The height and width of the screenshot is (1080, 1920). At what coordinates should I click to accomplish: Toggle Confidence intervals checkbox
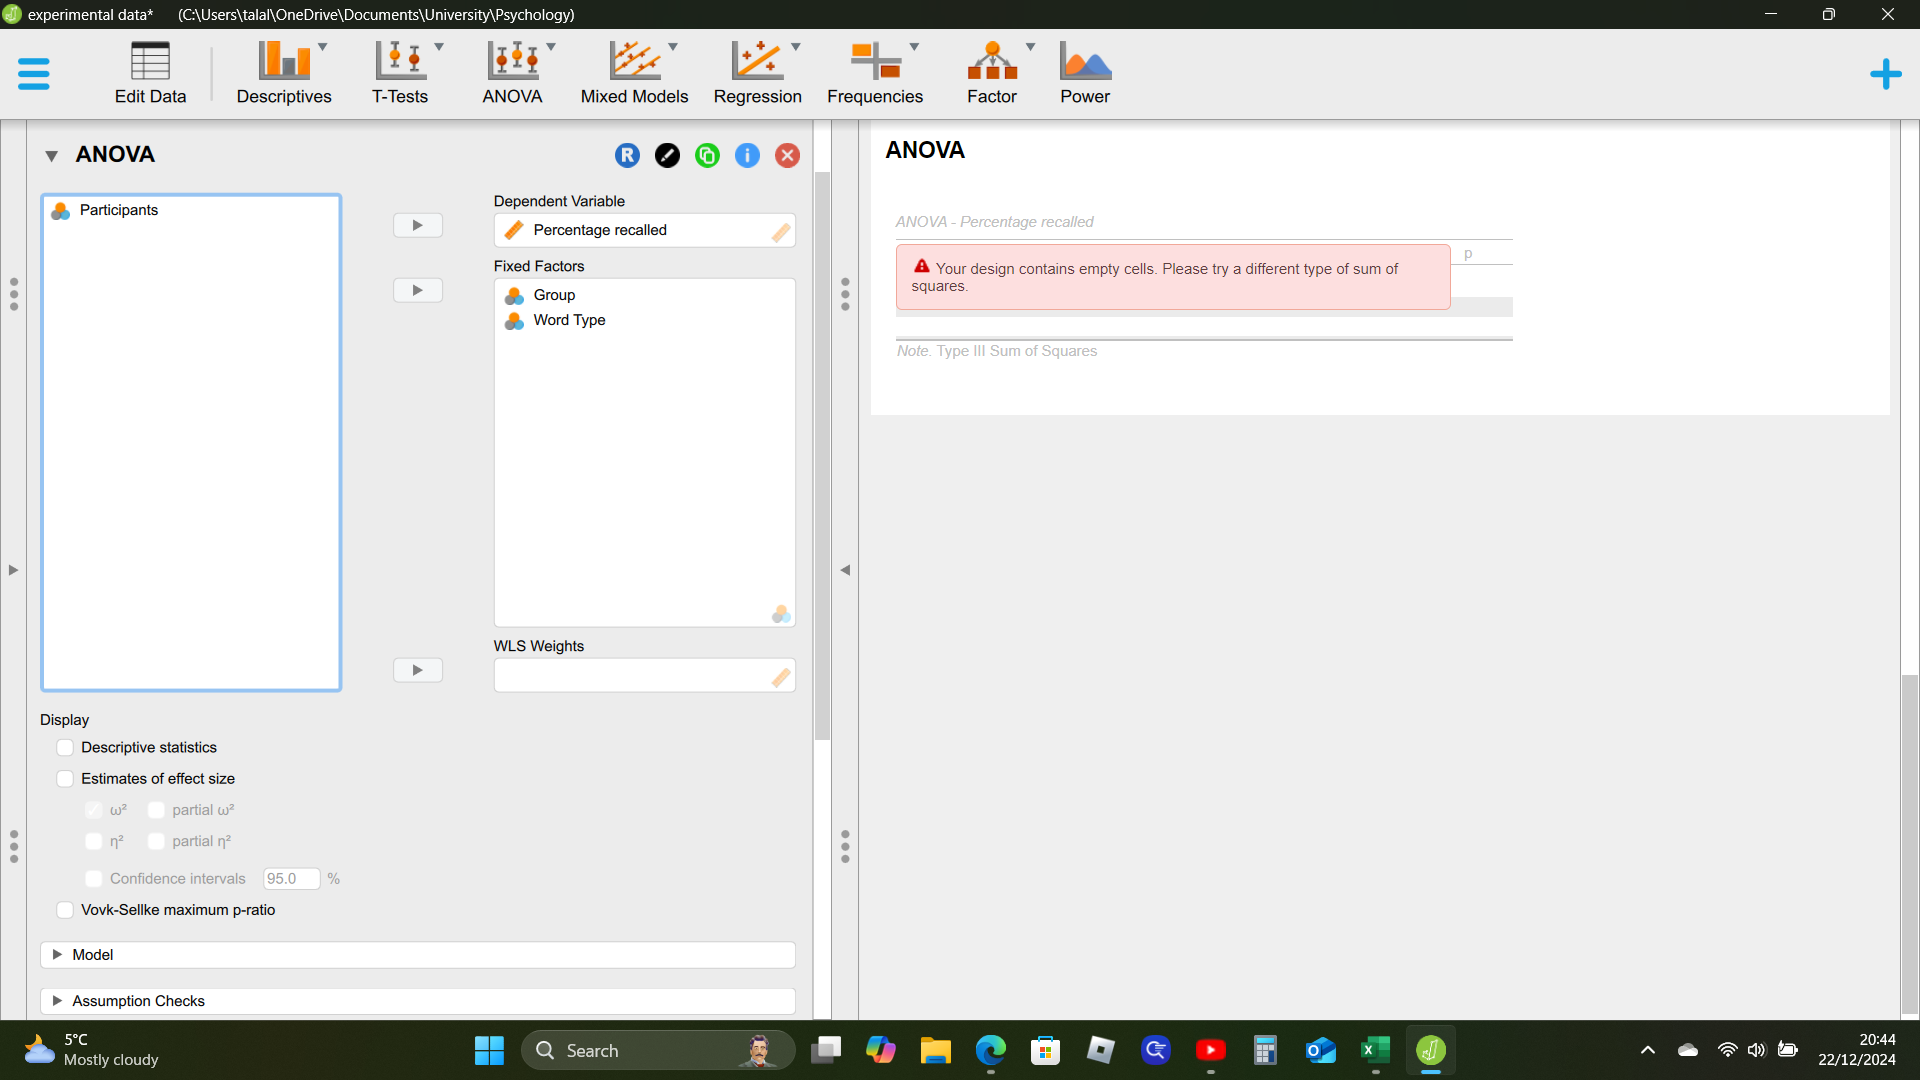(94, 879)
